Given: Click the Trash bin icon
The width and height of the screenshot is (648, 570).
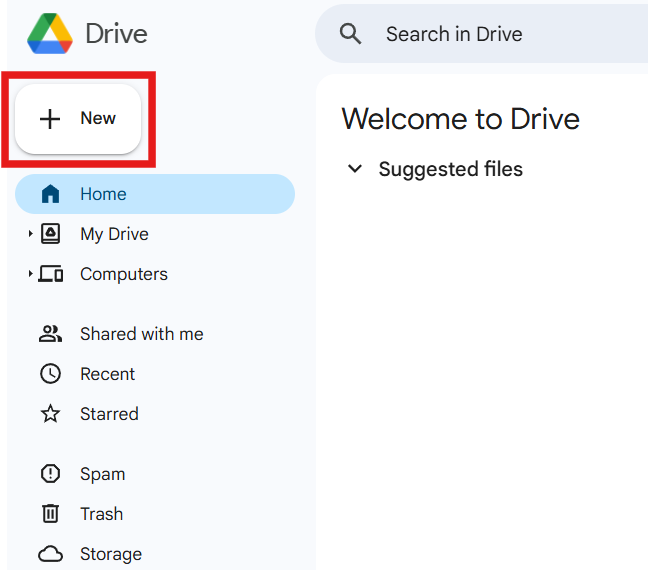Looking at the screenshot, I should [x=50, y=514].
